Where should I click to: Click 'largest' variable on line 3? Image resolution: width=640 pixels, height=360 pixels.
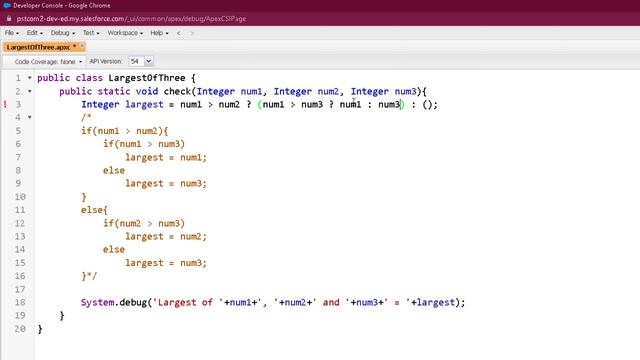click(x=144, y=104)
